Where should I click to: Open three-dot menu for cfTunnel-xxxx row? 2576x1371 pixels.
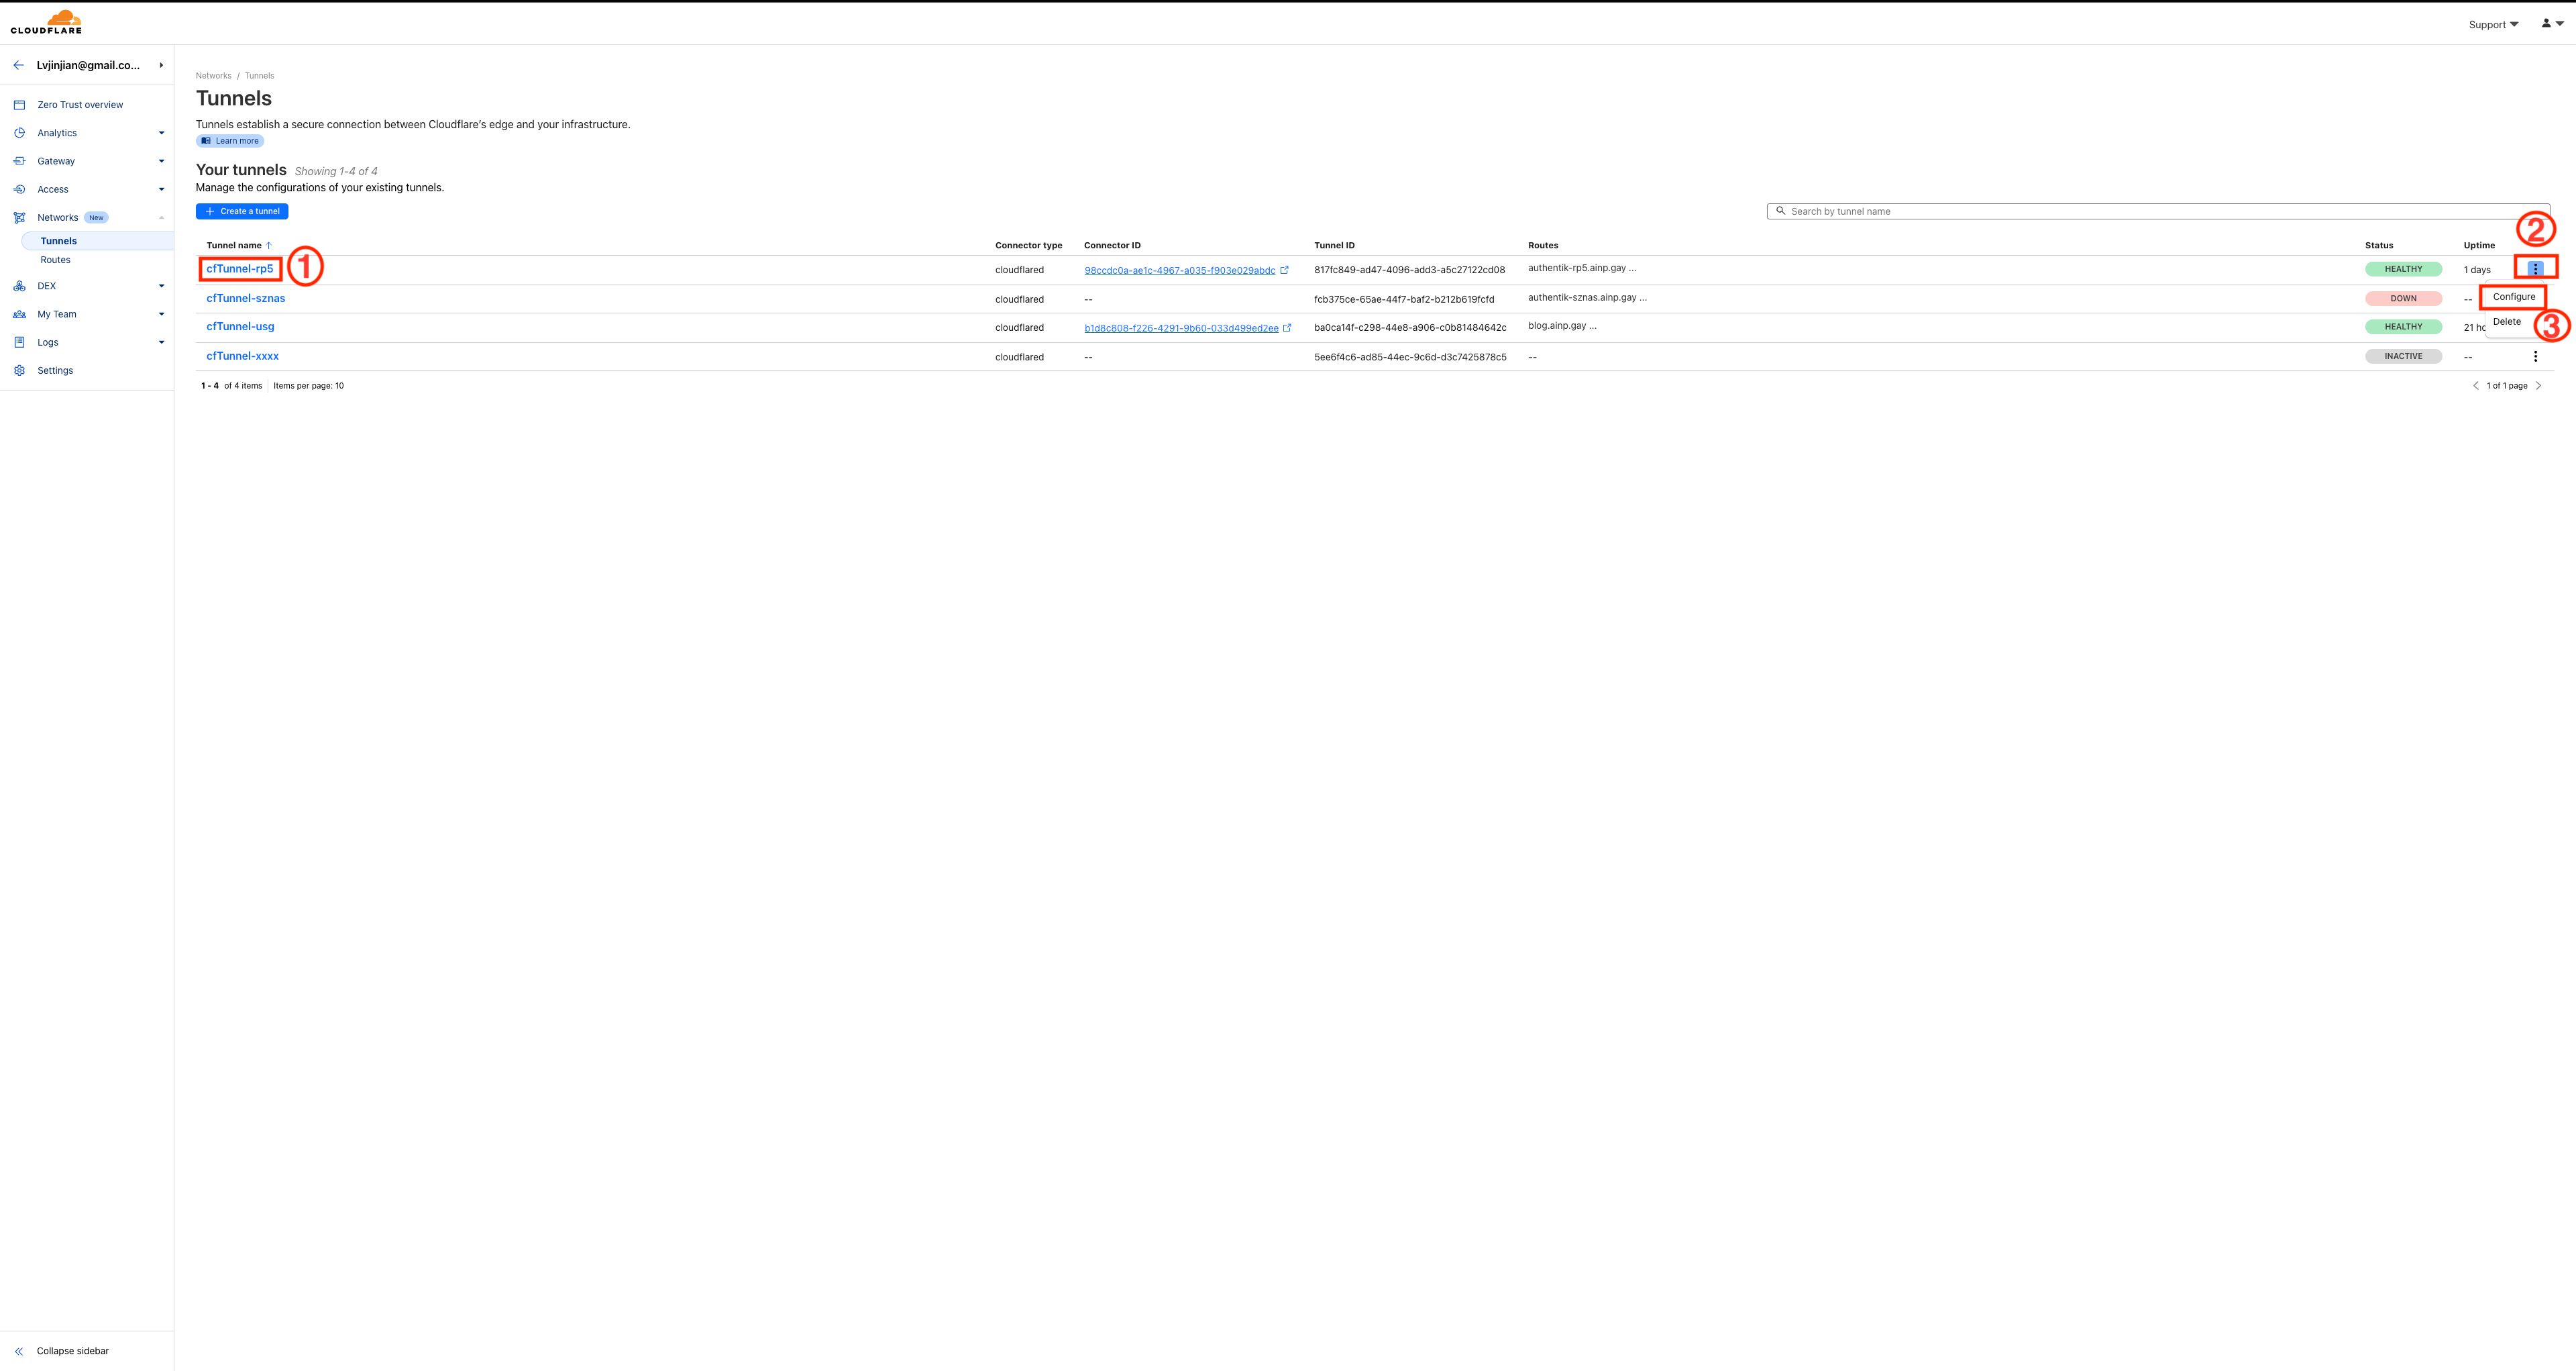click(2535, 356)
